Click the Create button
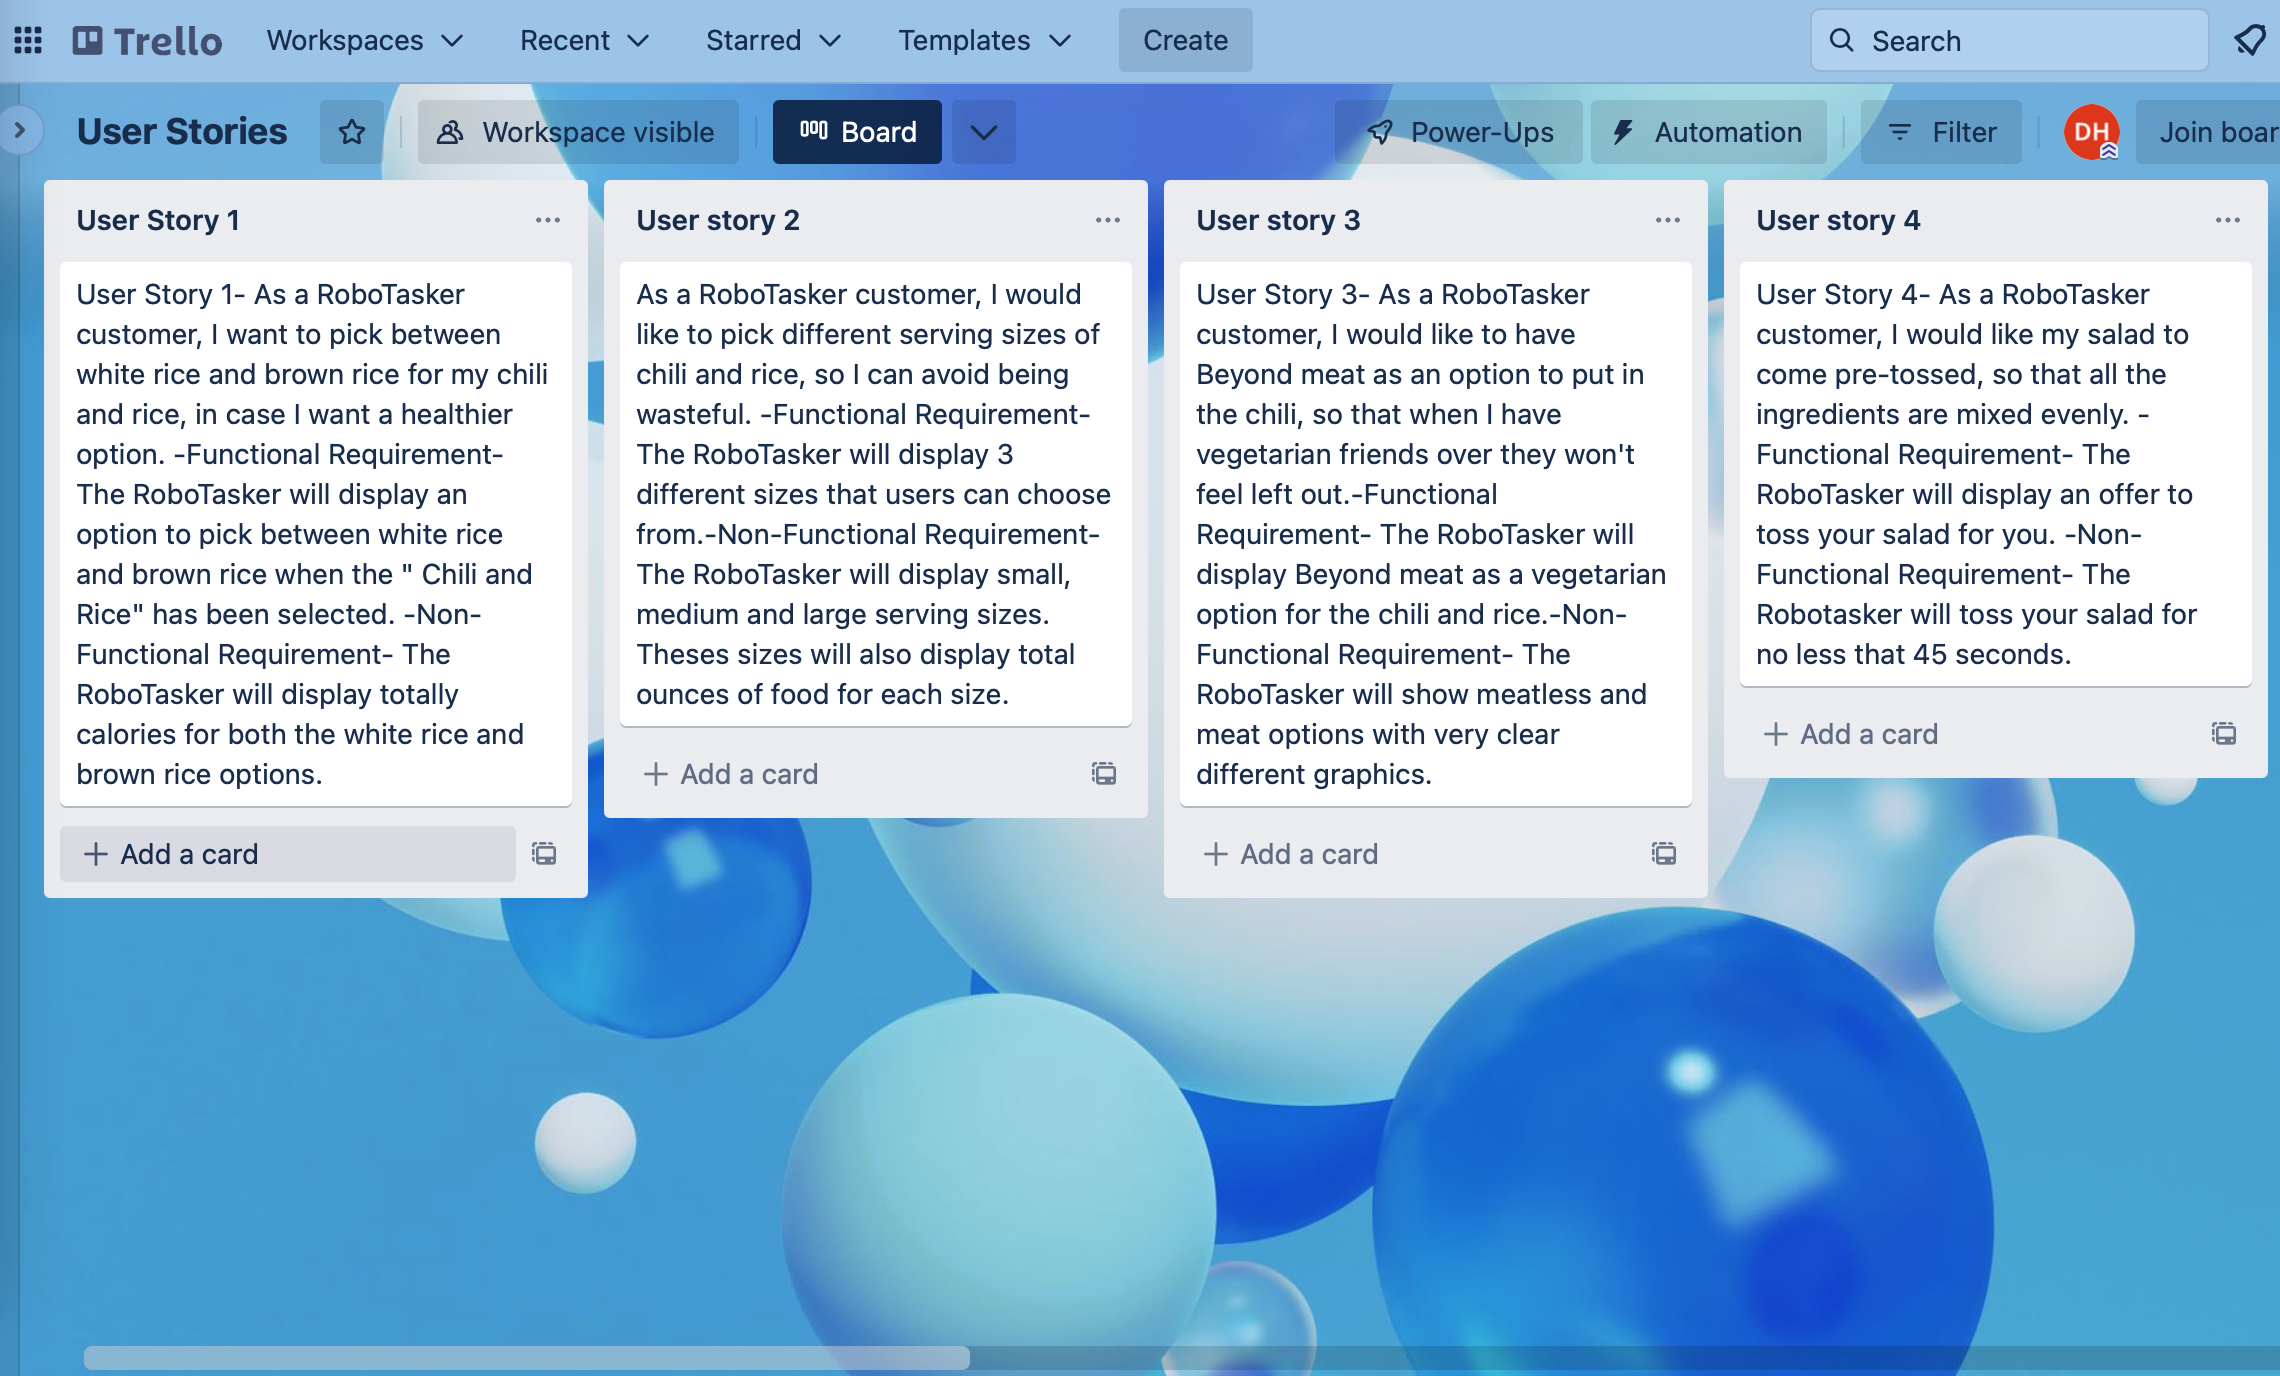This screenshot has height=1376, width=2280. coord(1185,40)
